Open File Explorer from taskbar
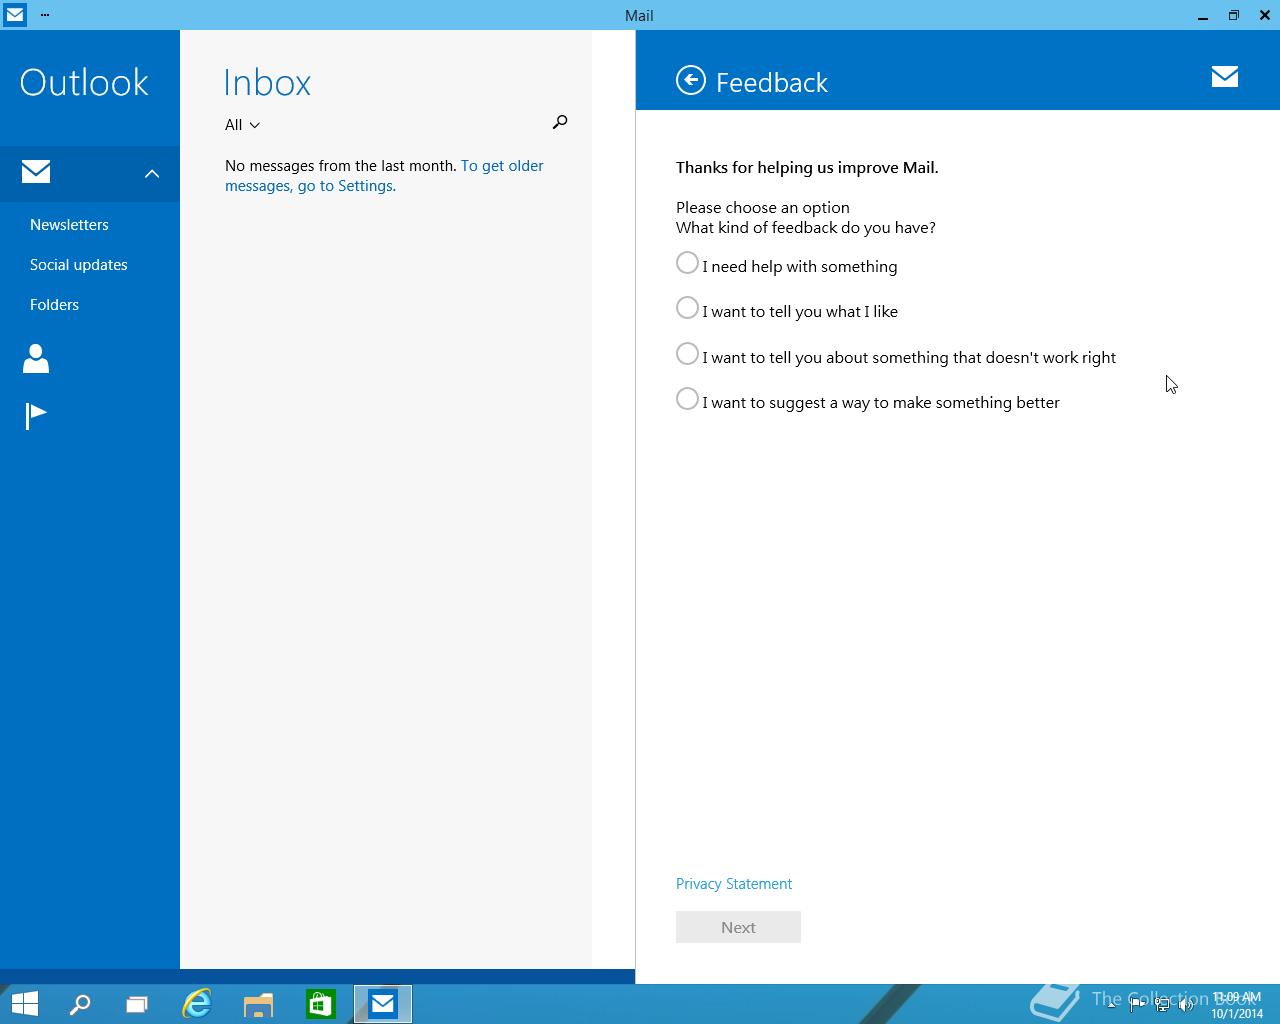 tap(258, 1004)
